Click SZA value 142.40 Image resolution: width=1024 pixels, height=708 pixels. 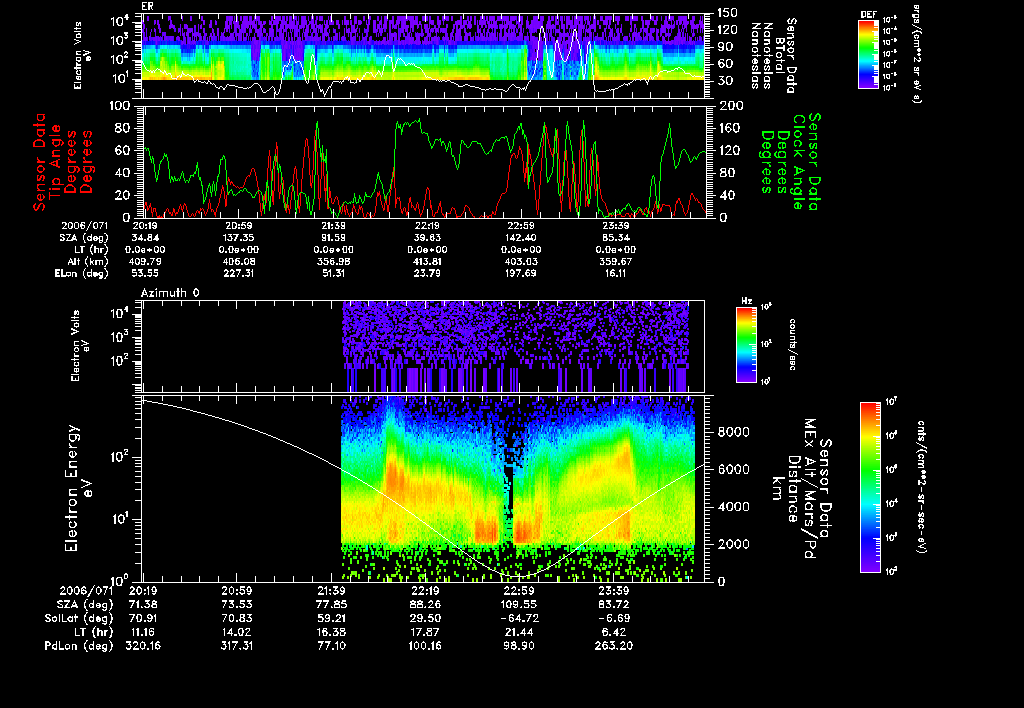tap(520, 238)
